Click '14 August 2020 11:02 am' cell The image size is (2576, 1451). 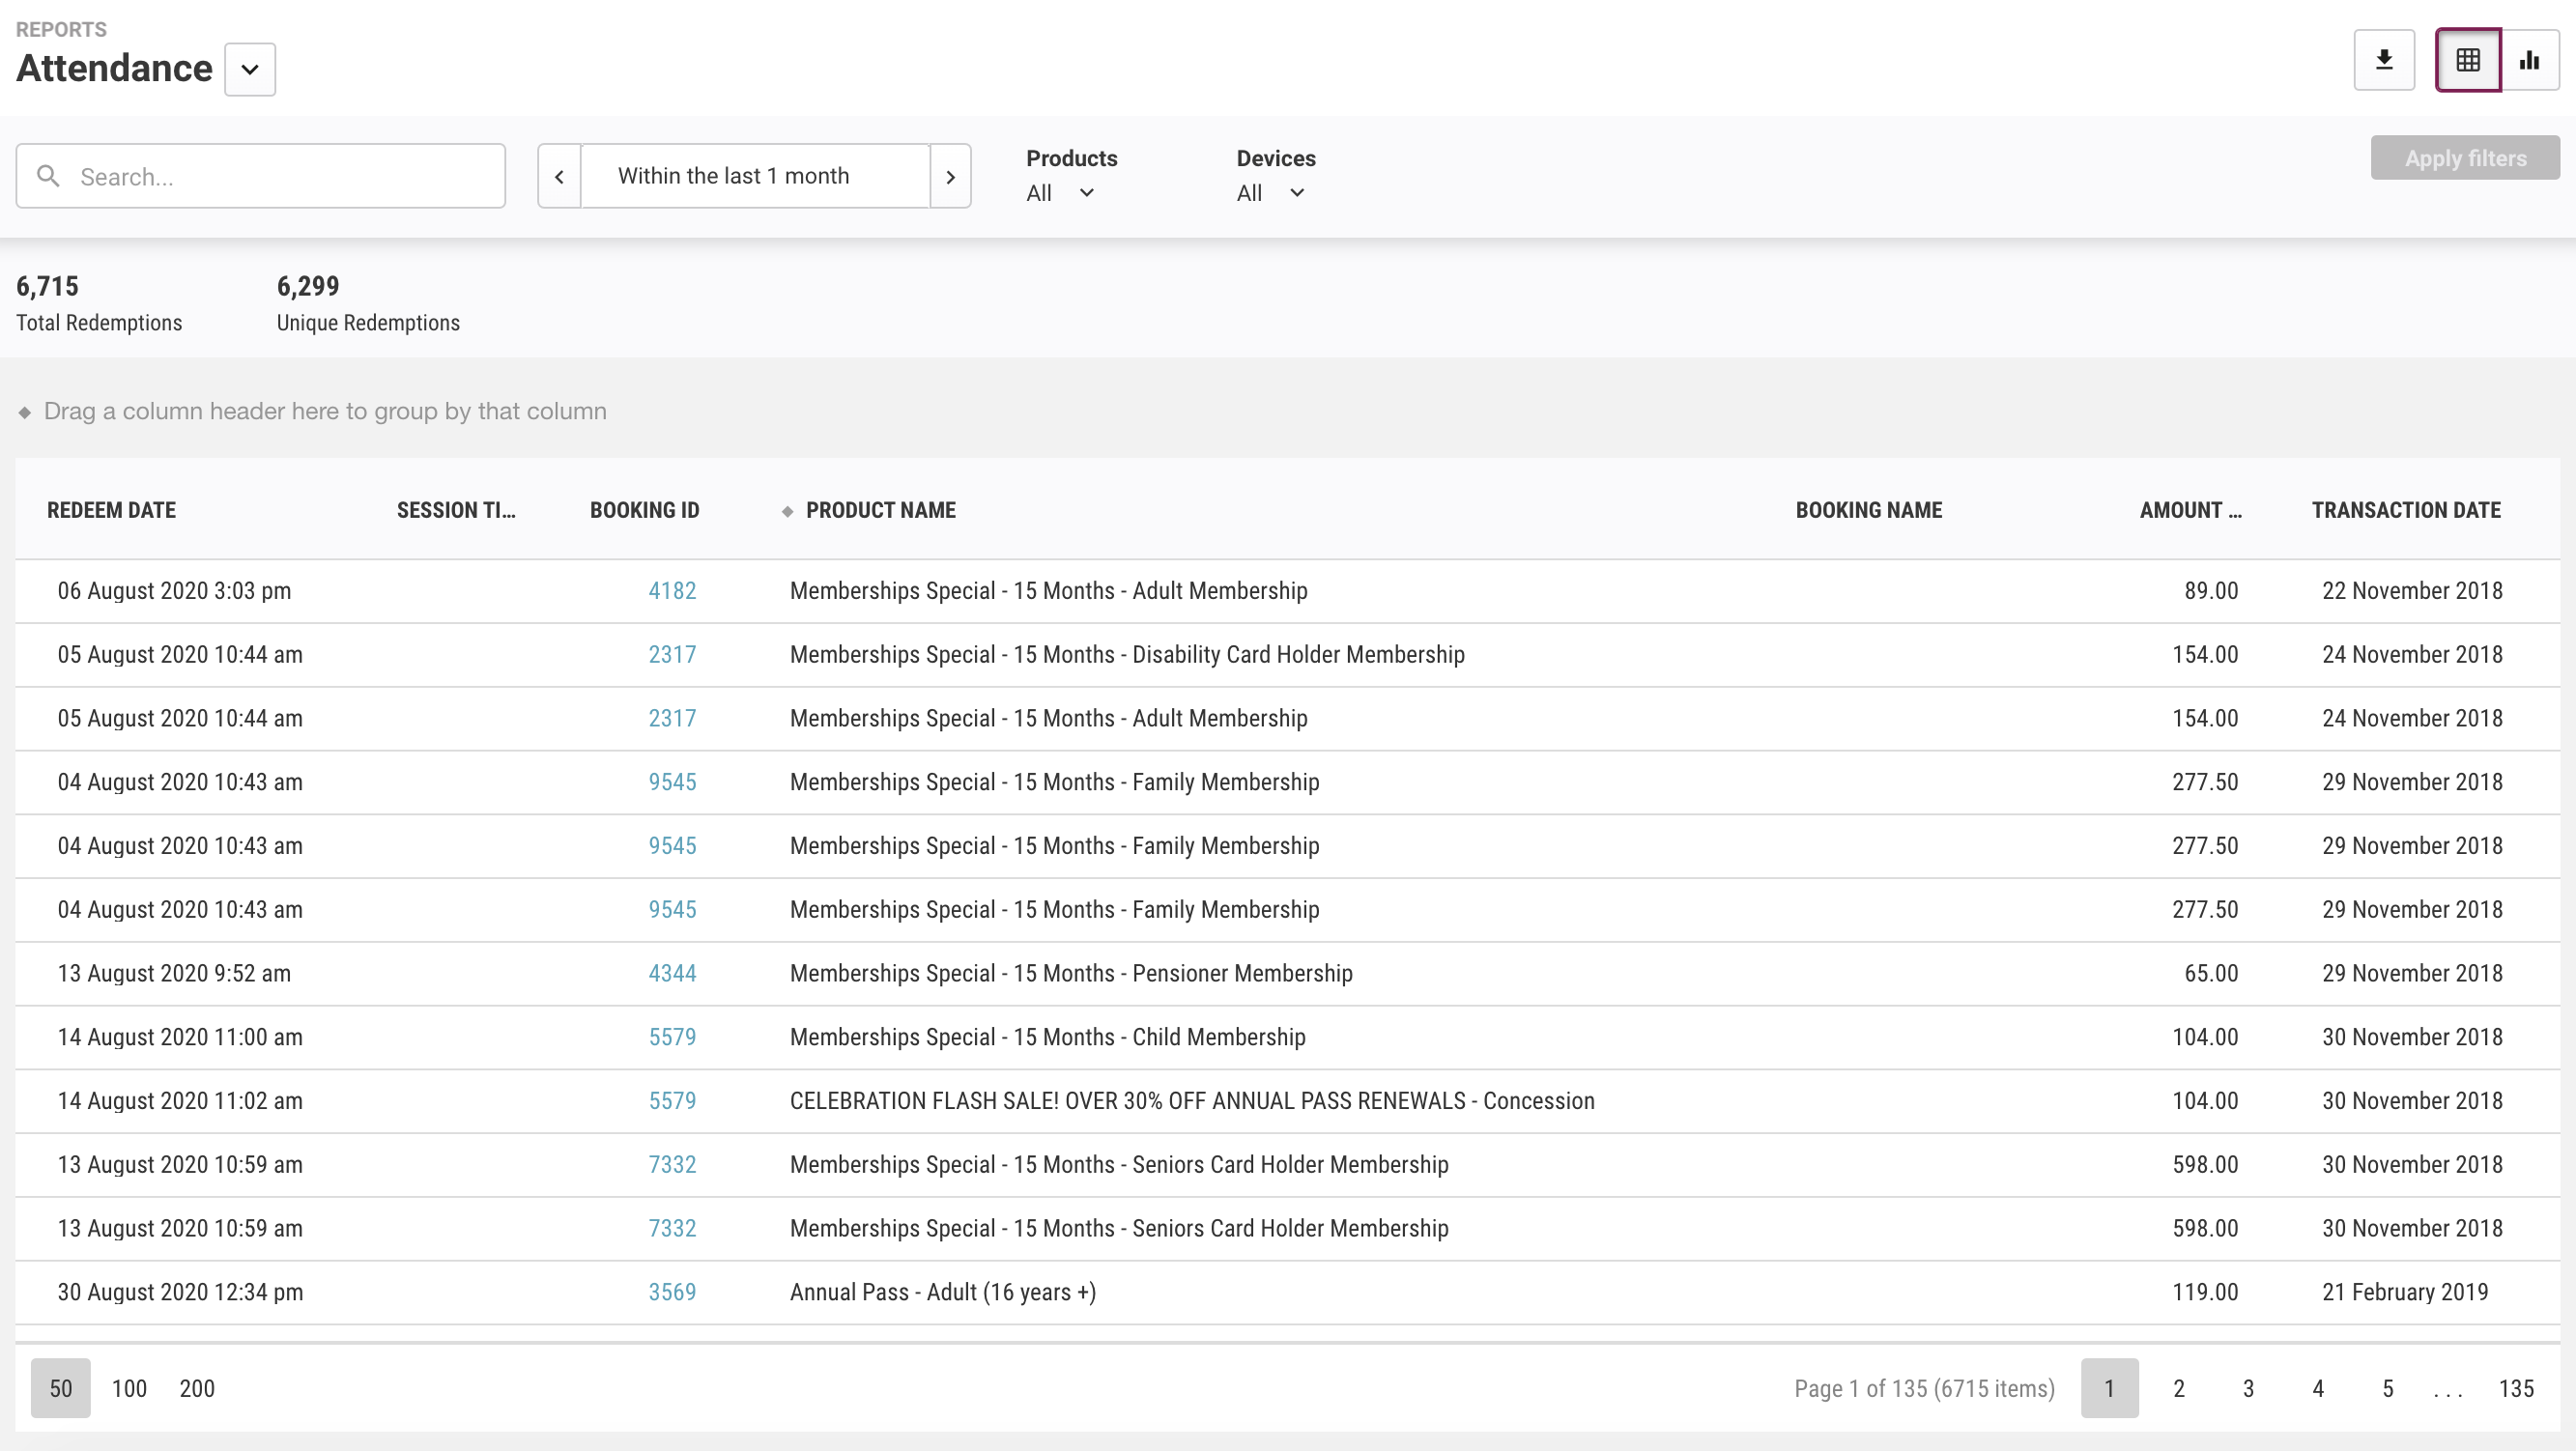point(180,1101)
